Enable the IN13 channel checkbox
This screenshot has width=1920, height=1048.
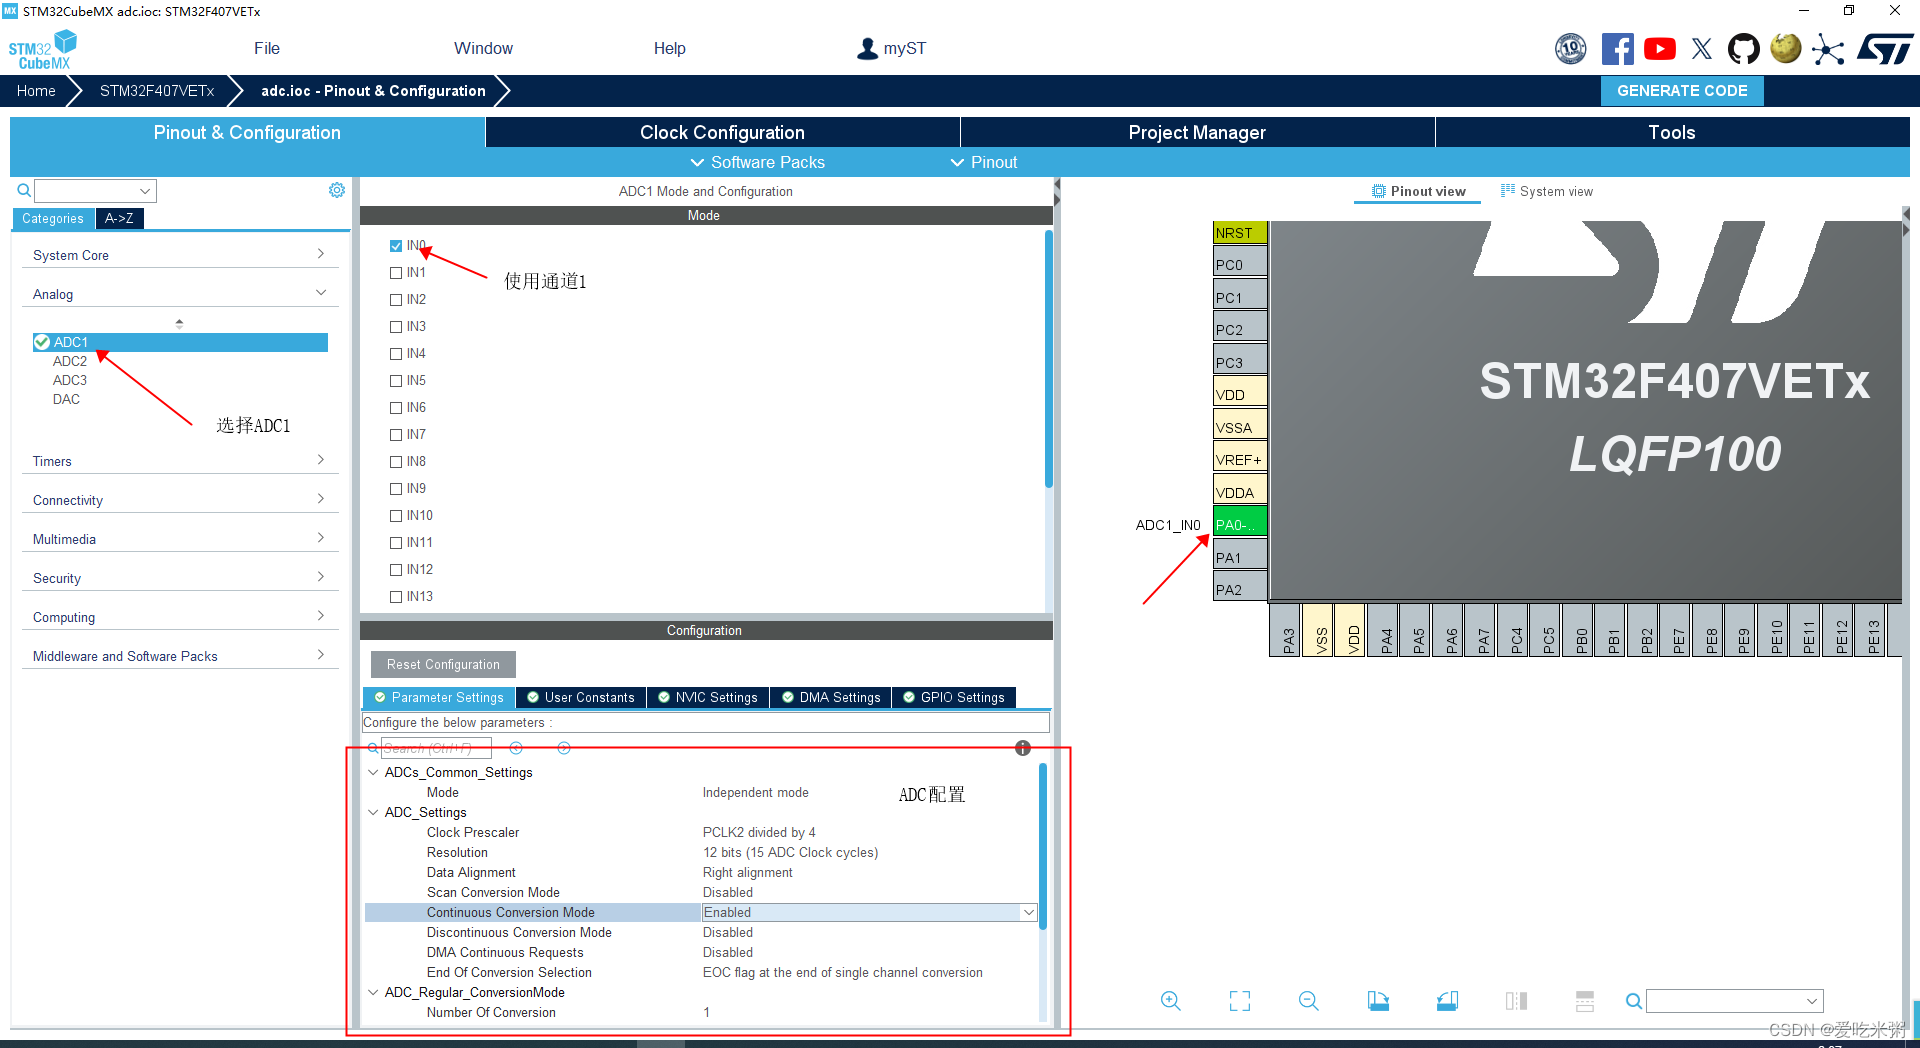[x=396, y=597]
